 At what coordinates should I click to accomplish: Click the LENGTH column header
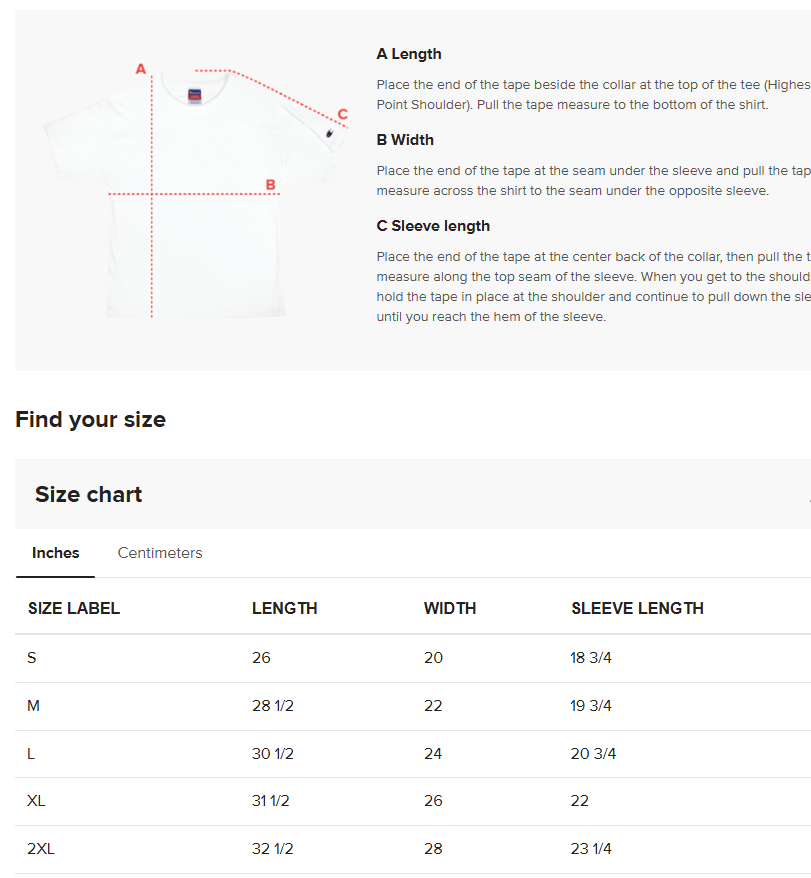tap(284, 608)
